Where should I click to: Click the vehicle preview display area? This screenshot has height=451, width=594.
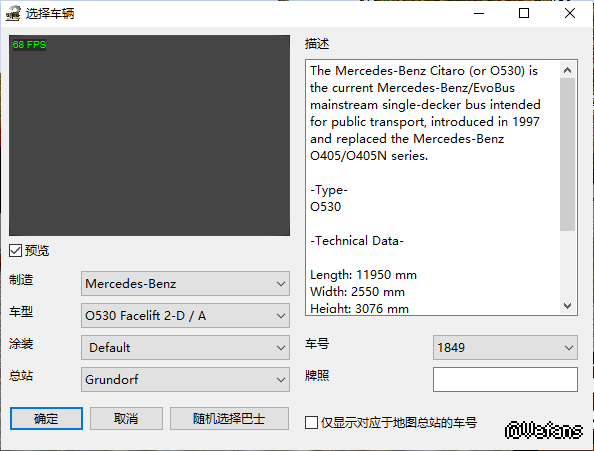pyautogui.click(x=149, y=136)
